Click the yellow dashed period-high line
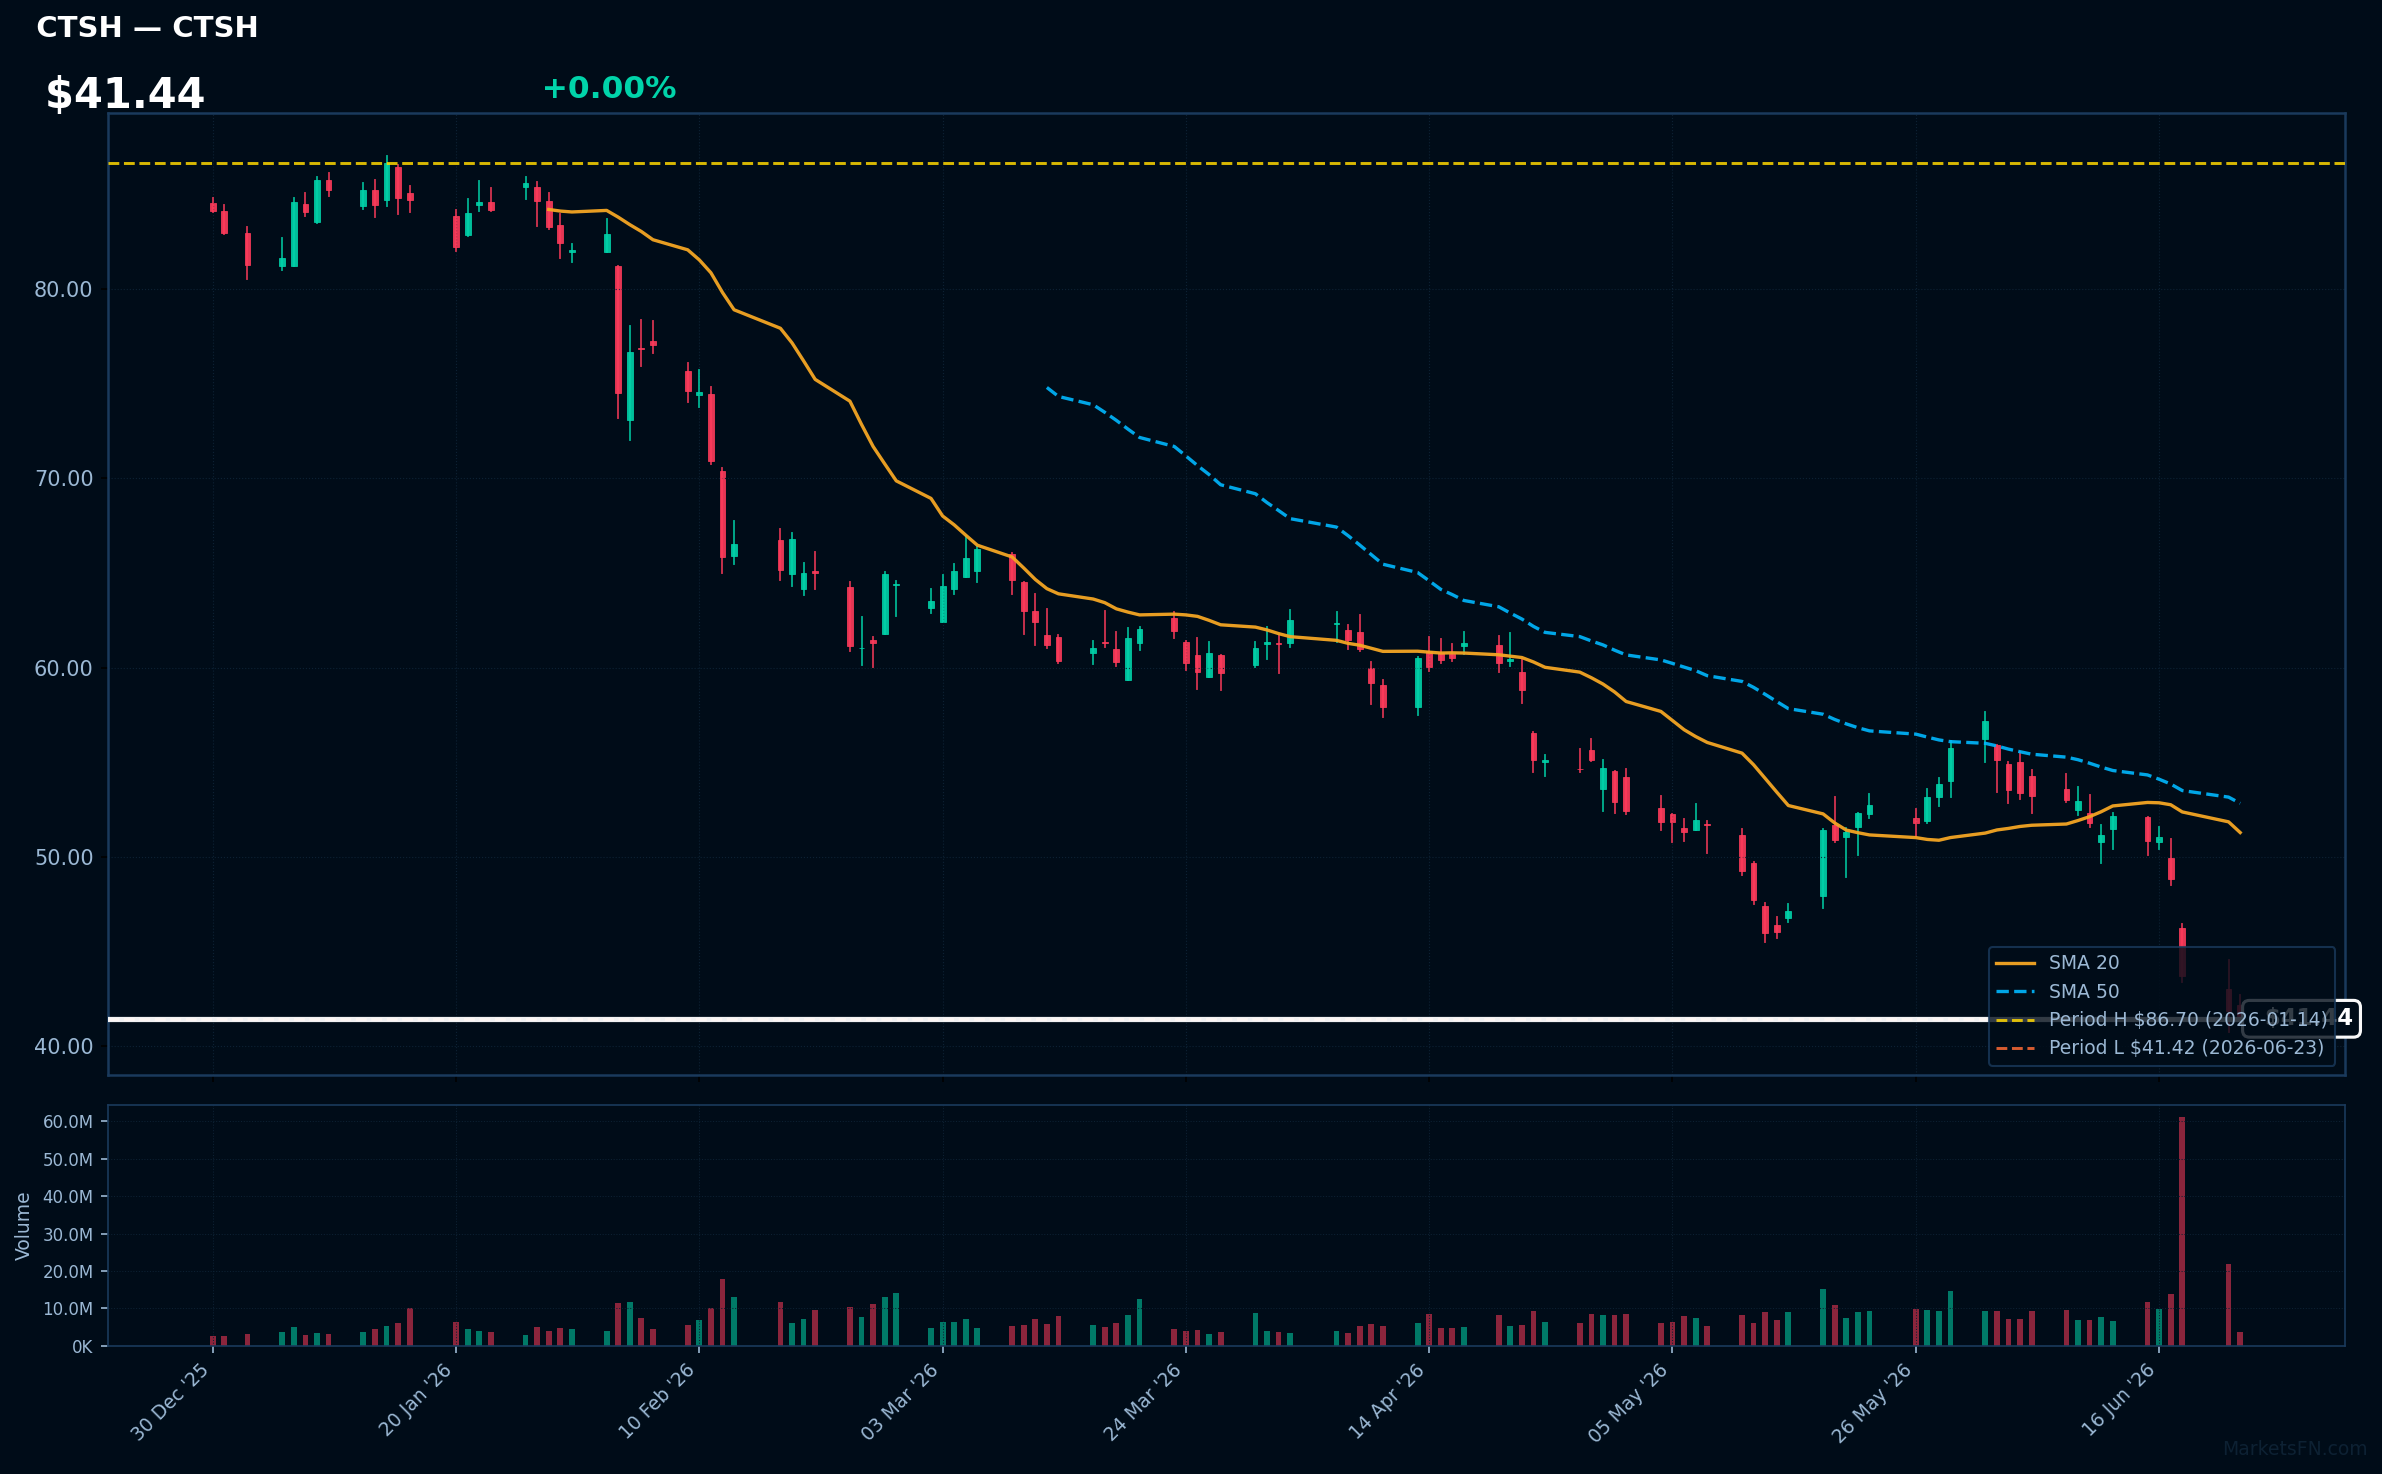This screenshot has width=2382, height=1474. (x=1226, y=163)
